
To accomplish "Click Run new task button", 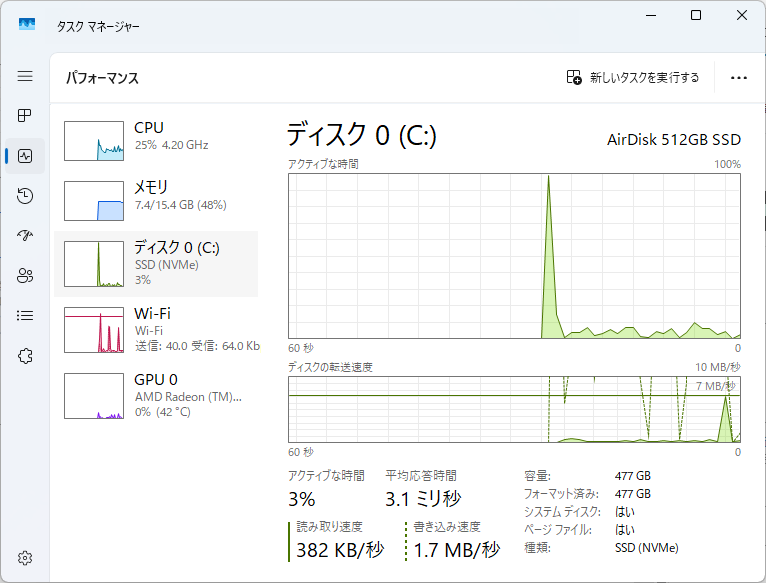I will (633, 78).
